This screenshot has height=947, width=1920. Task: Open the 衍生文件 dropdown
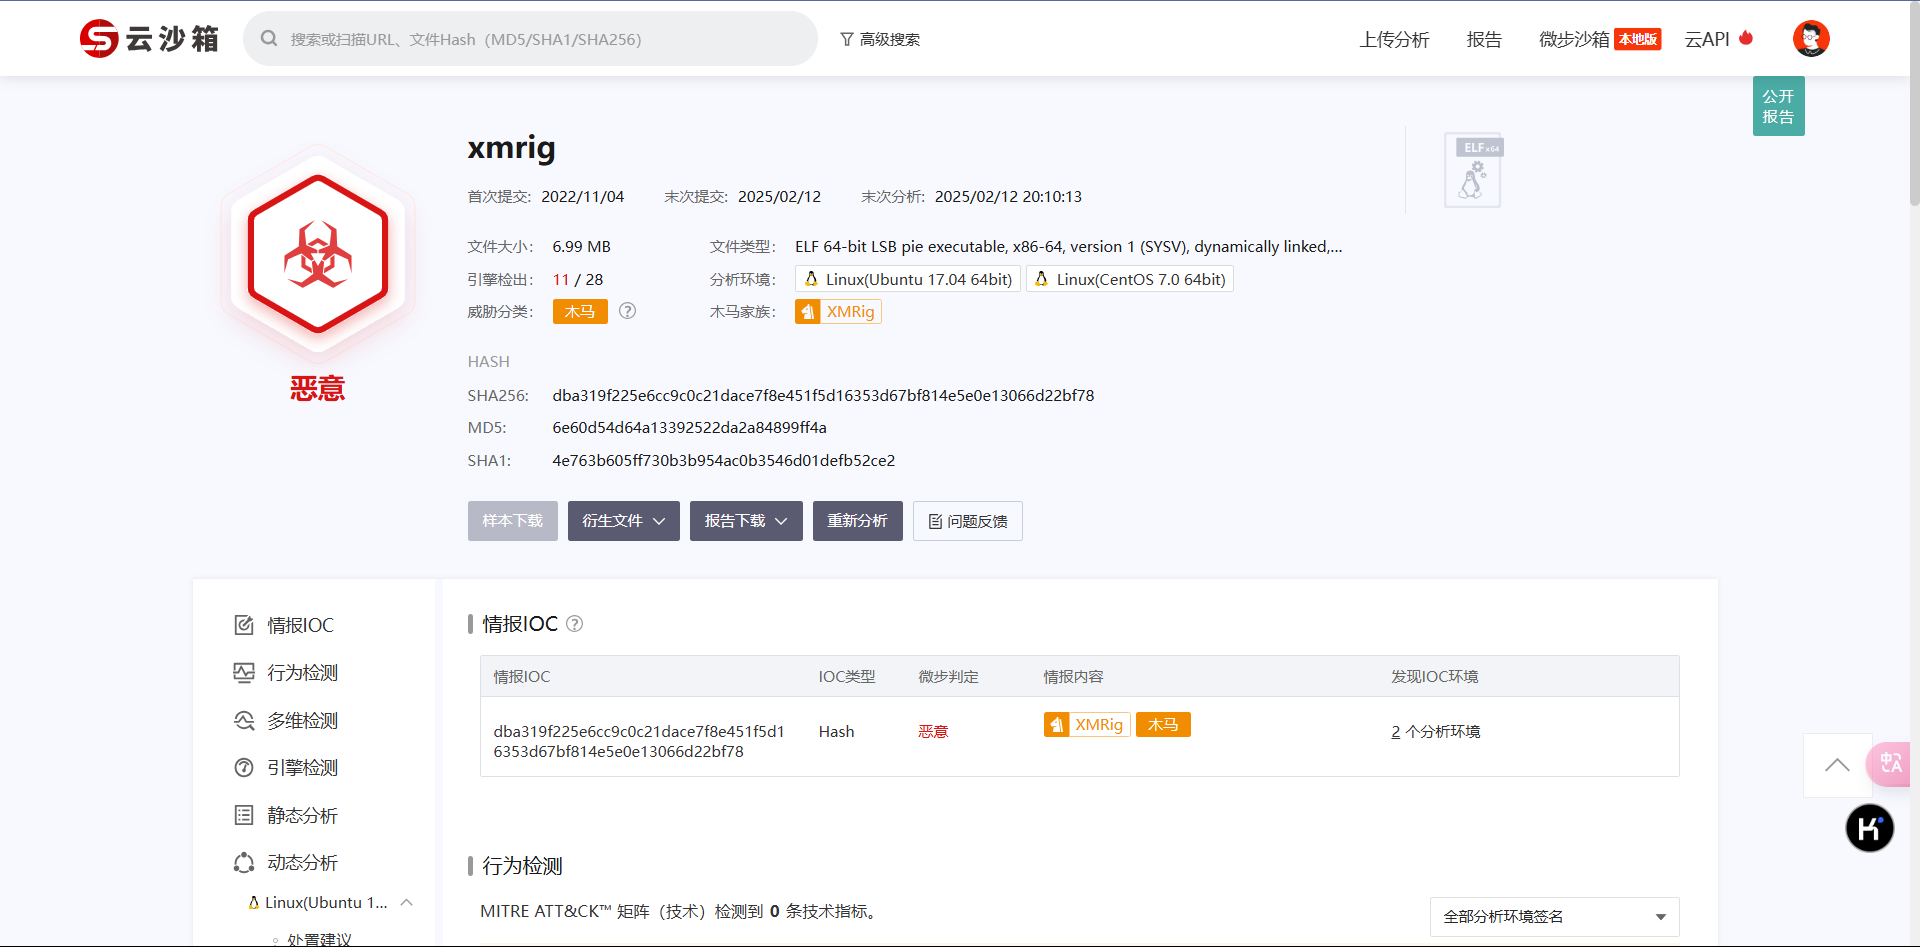click(624, 521)
